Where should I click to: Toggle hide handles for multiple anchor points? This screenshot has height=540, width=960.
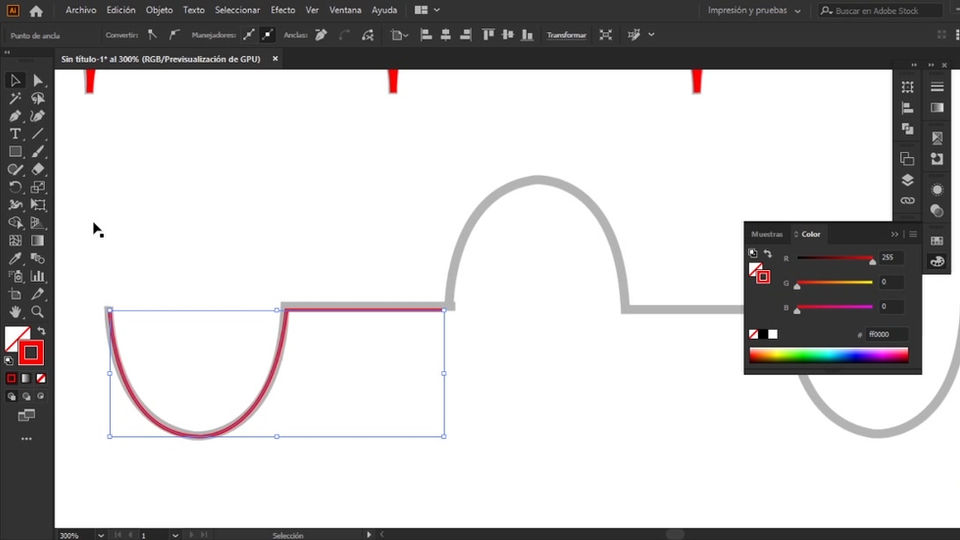pyautogui.click(x=268, y=35)
